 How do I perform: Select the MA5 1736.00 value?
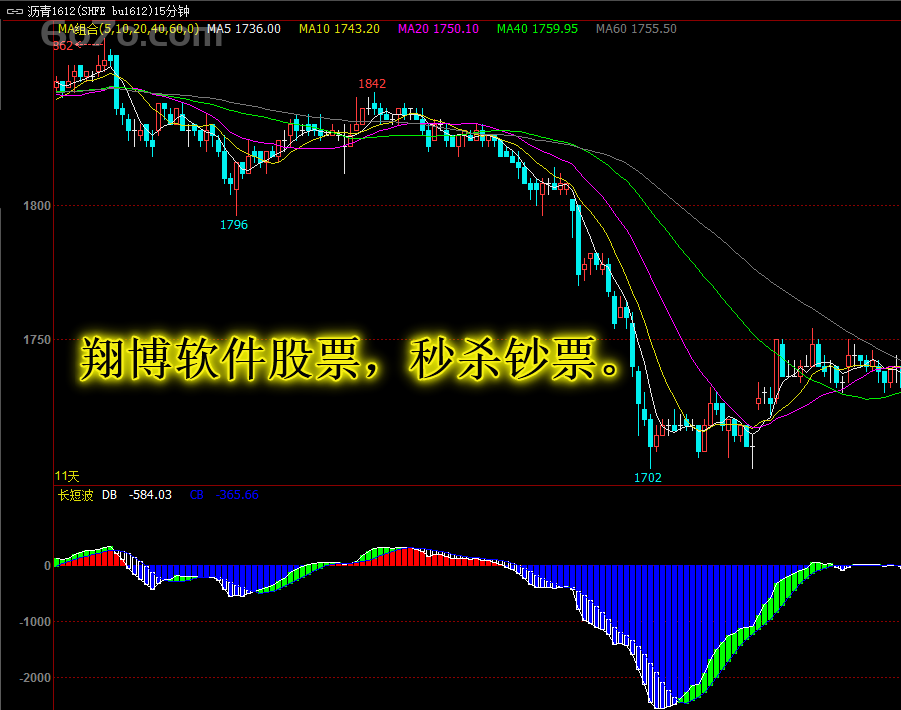[244, 29]
